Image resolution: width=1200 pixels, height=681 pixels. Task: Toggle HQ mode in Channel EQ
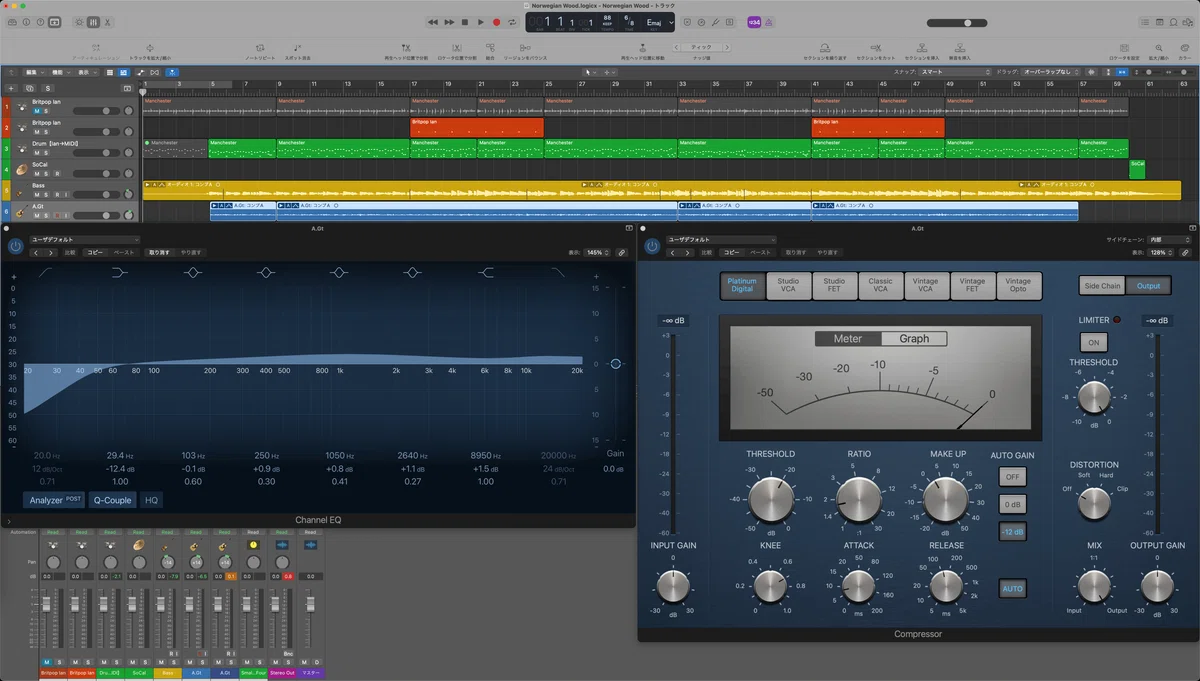click(152, 500)
